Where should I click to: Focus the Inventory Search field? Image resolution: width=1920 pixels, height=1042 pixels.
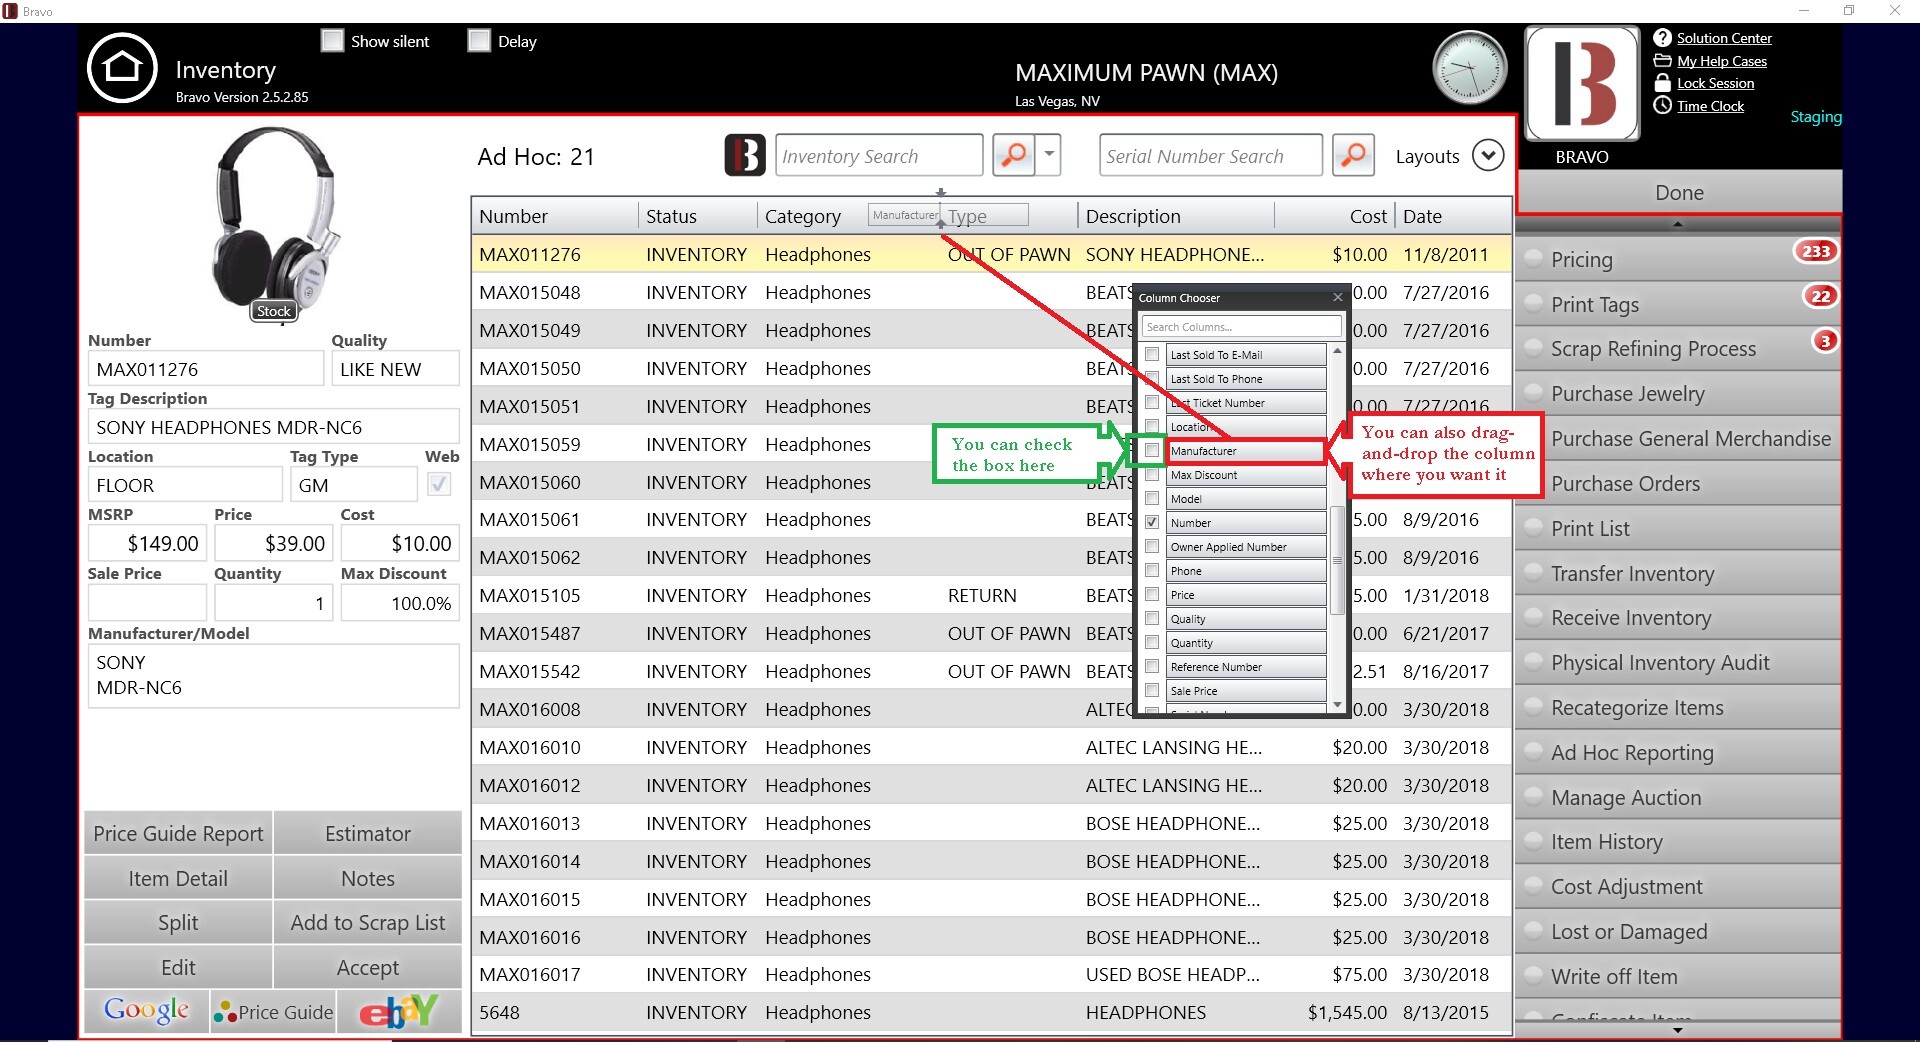tap(879, 155)
